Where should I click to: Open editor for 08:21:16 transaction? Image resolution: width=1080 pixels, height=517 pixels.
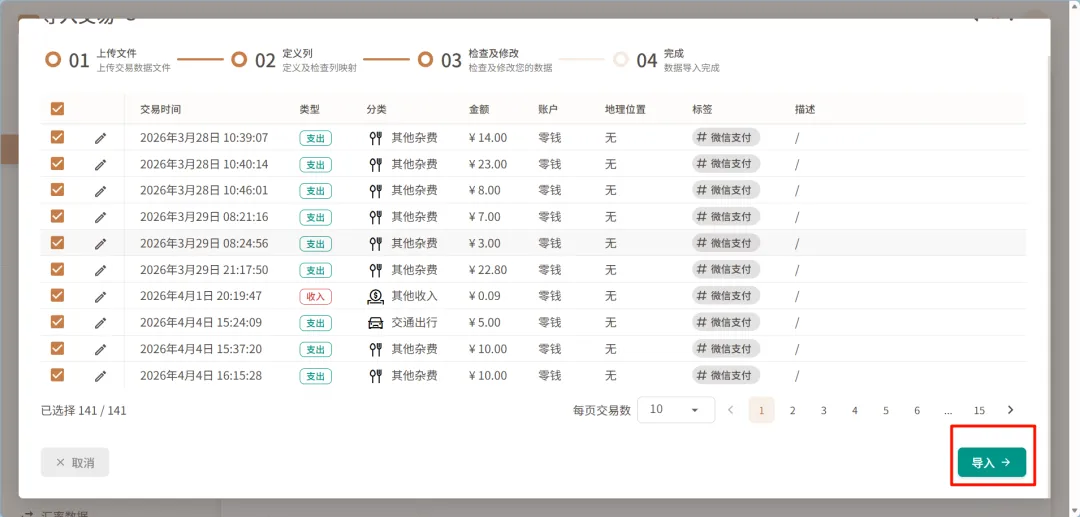click(x=101, y=218)
